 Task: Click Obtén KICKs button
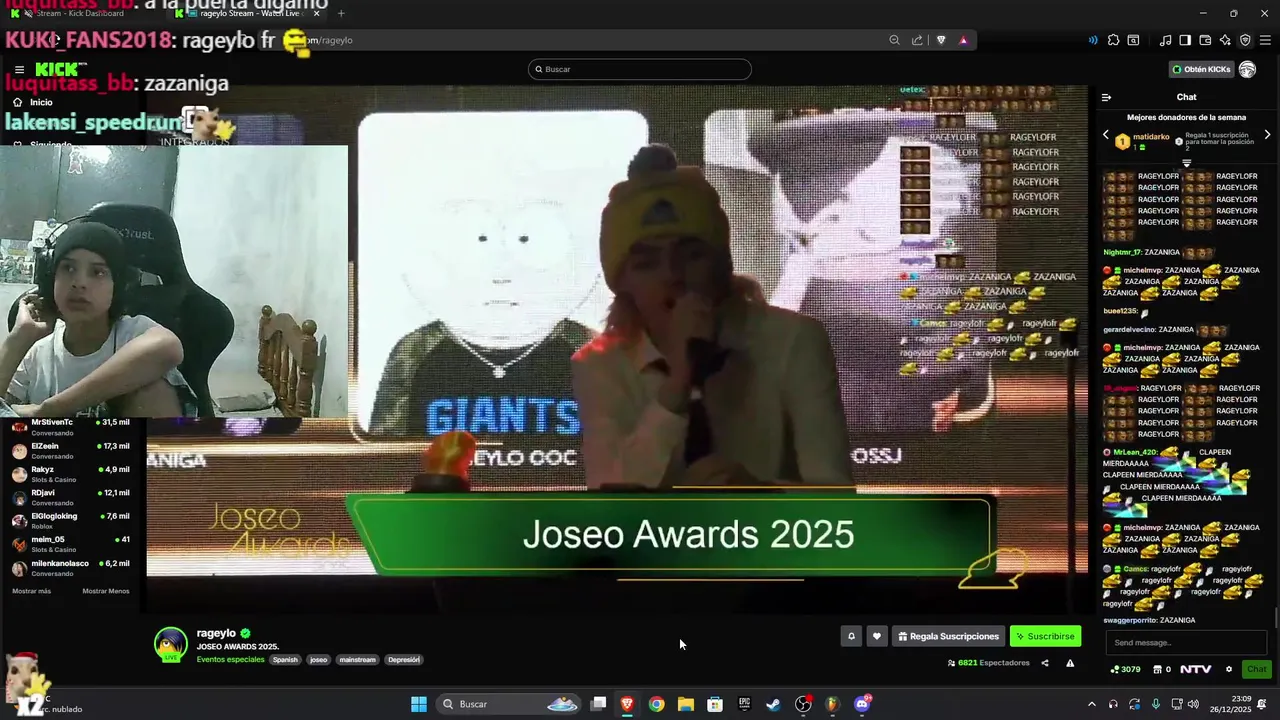[1200, 69]
